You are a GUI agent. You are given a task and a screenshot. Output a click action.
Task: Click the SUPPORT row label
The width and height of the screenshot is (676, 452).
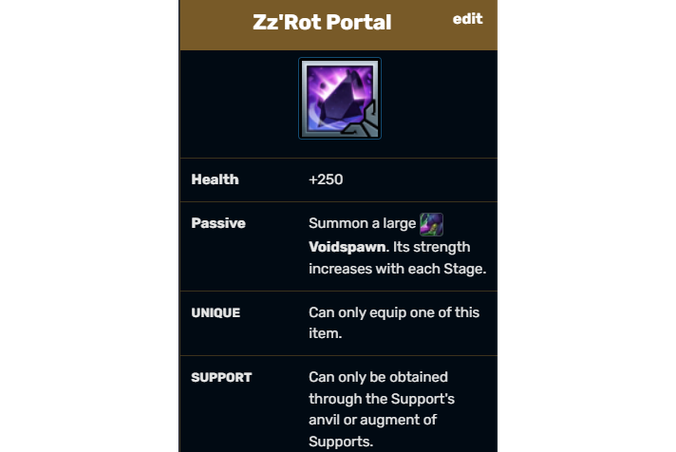(221, 377)
